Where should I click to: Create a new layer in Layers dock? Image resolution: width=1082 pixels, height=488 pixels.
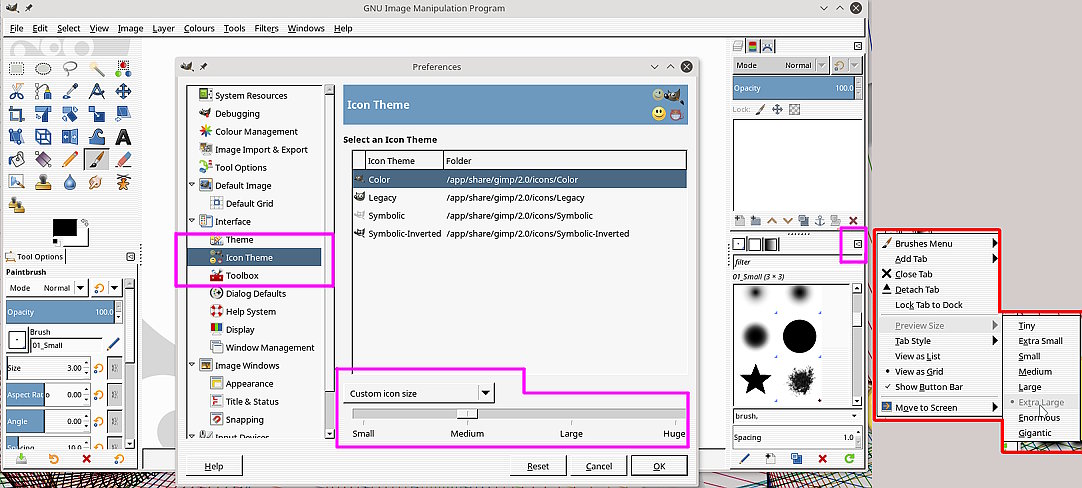click(740, 221)
